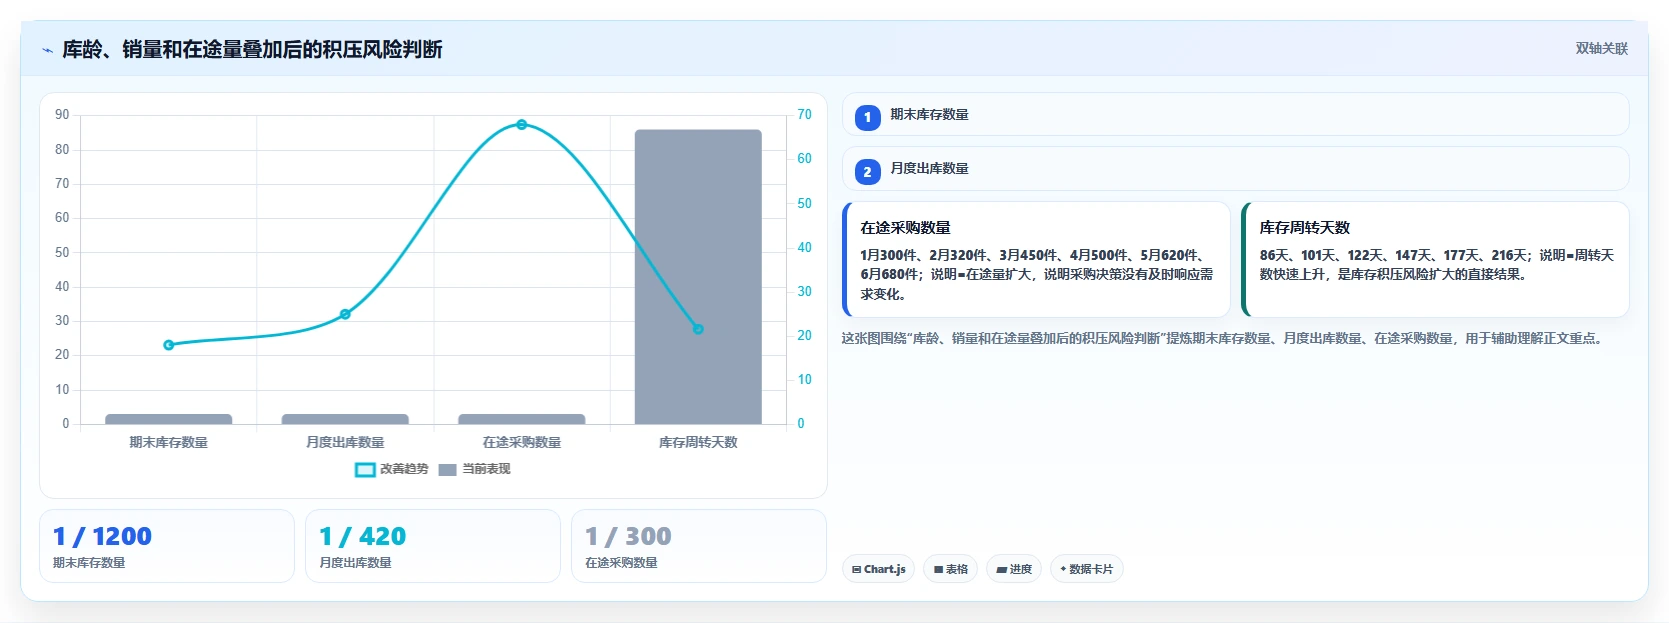Open the 在途采购数量 detail card
This screenshot has height=623, width=1669.
coord(1036,260)
